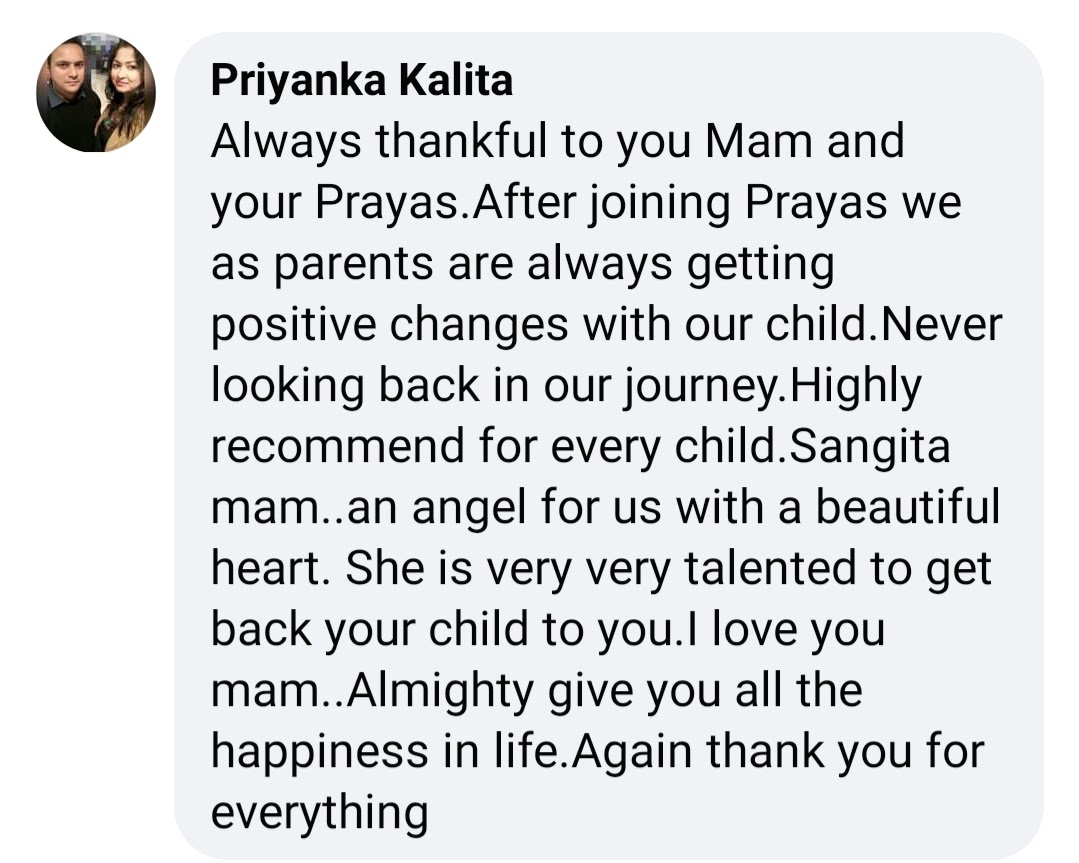Click the word "Almighty" in the comment
Image resolution: width=1079 pixels, height=863 pixels.
coord(428,691)
